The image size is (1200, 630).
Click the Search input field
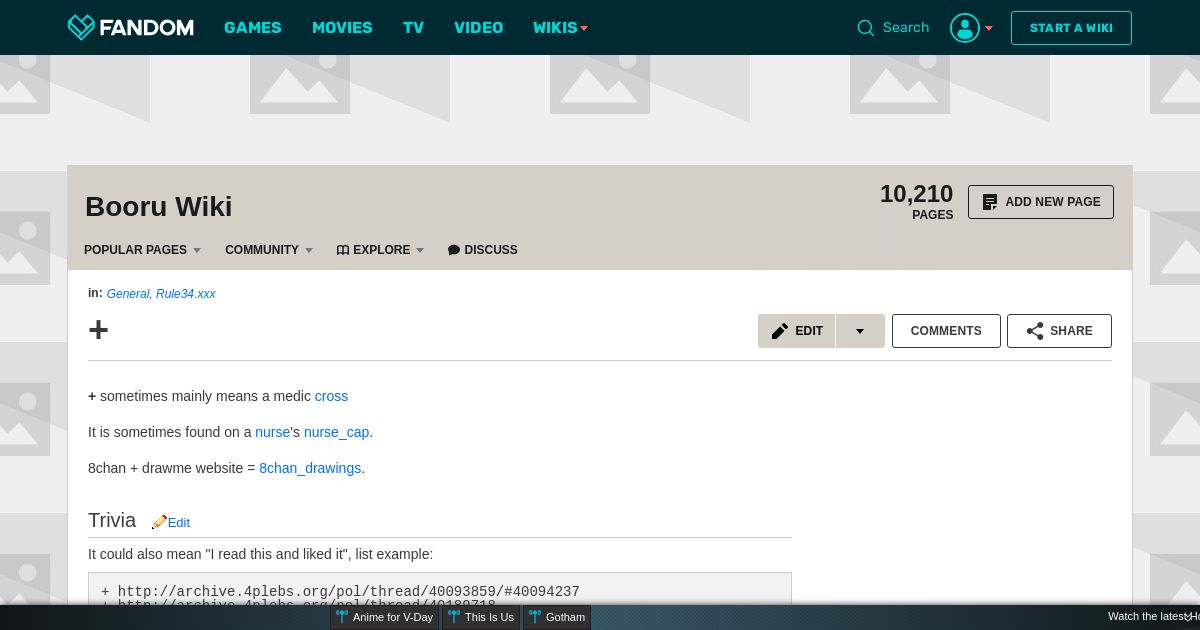click(906, 28)
